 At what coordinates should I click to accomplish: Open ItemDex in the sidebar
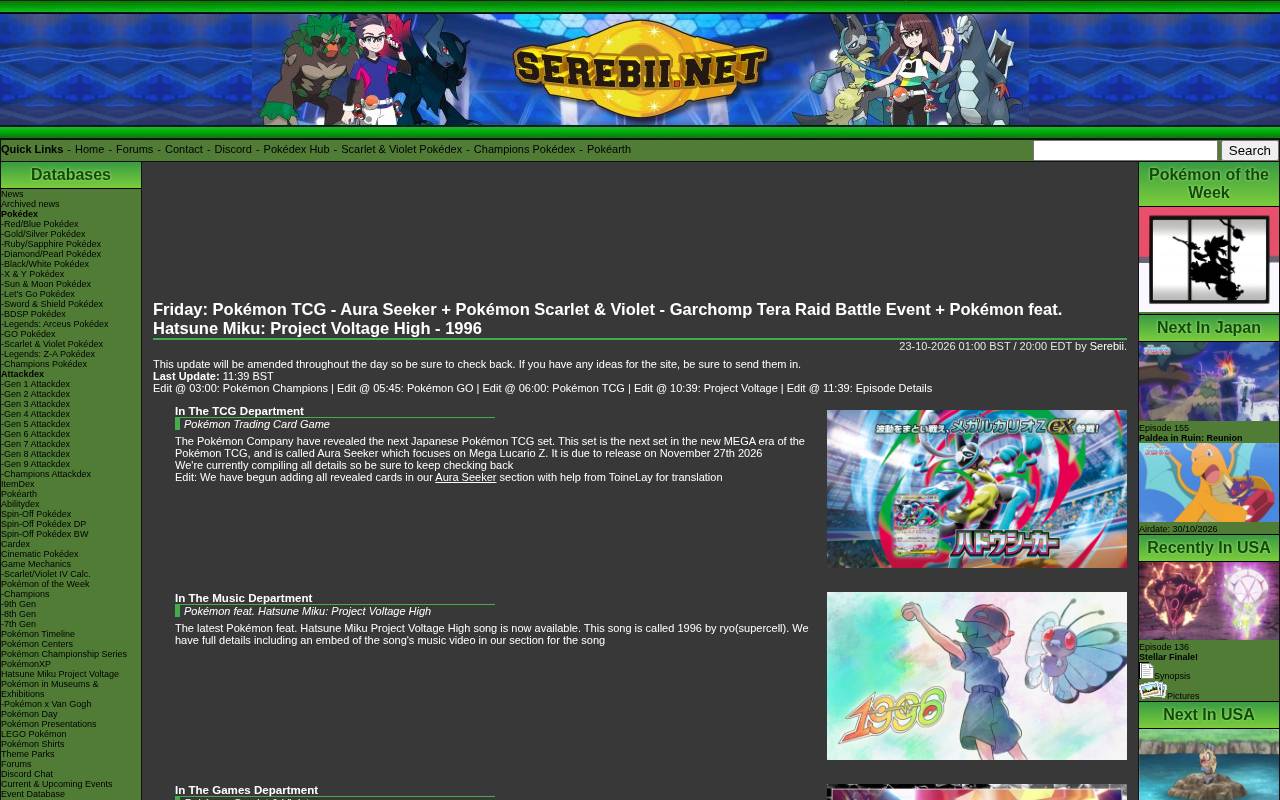pos(18,484)
